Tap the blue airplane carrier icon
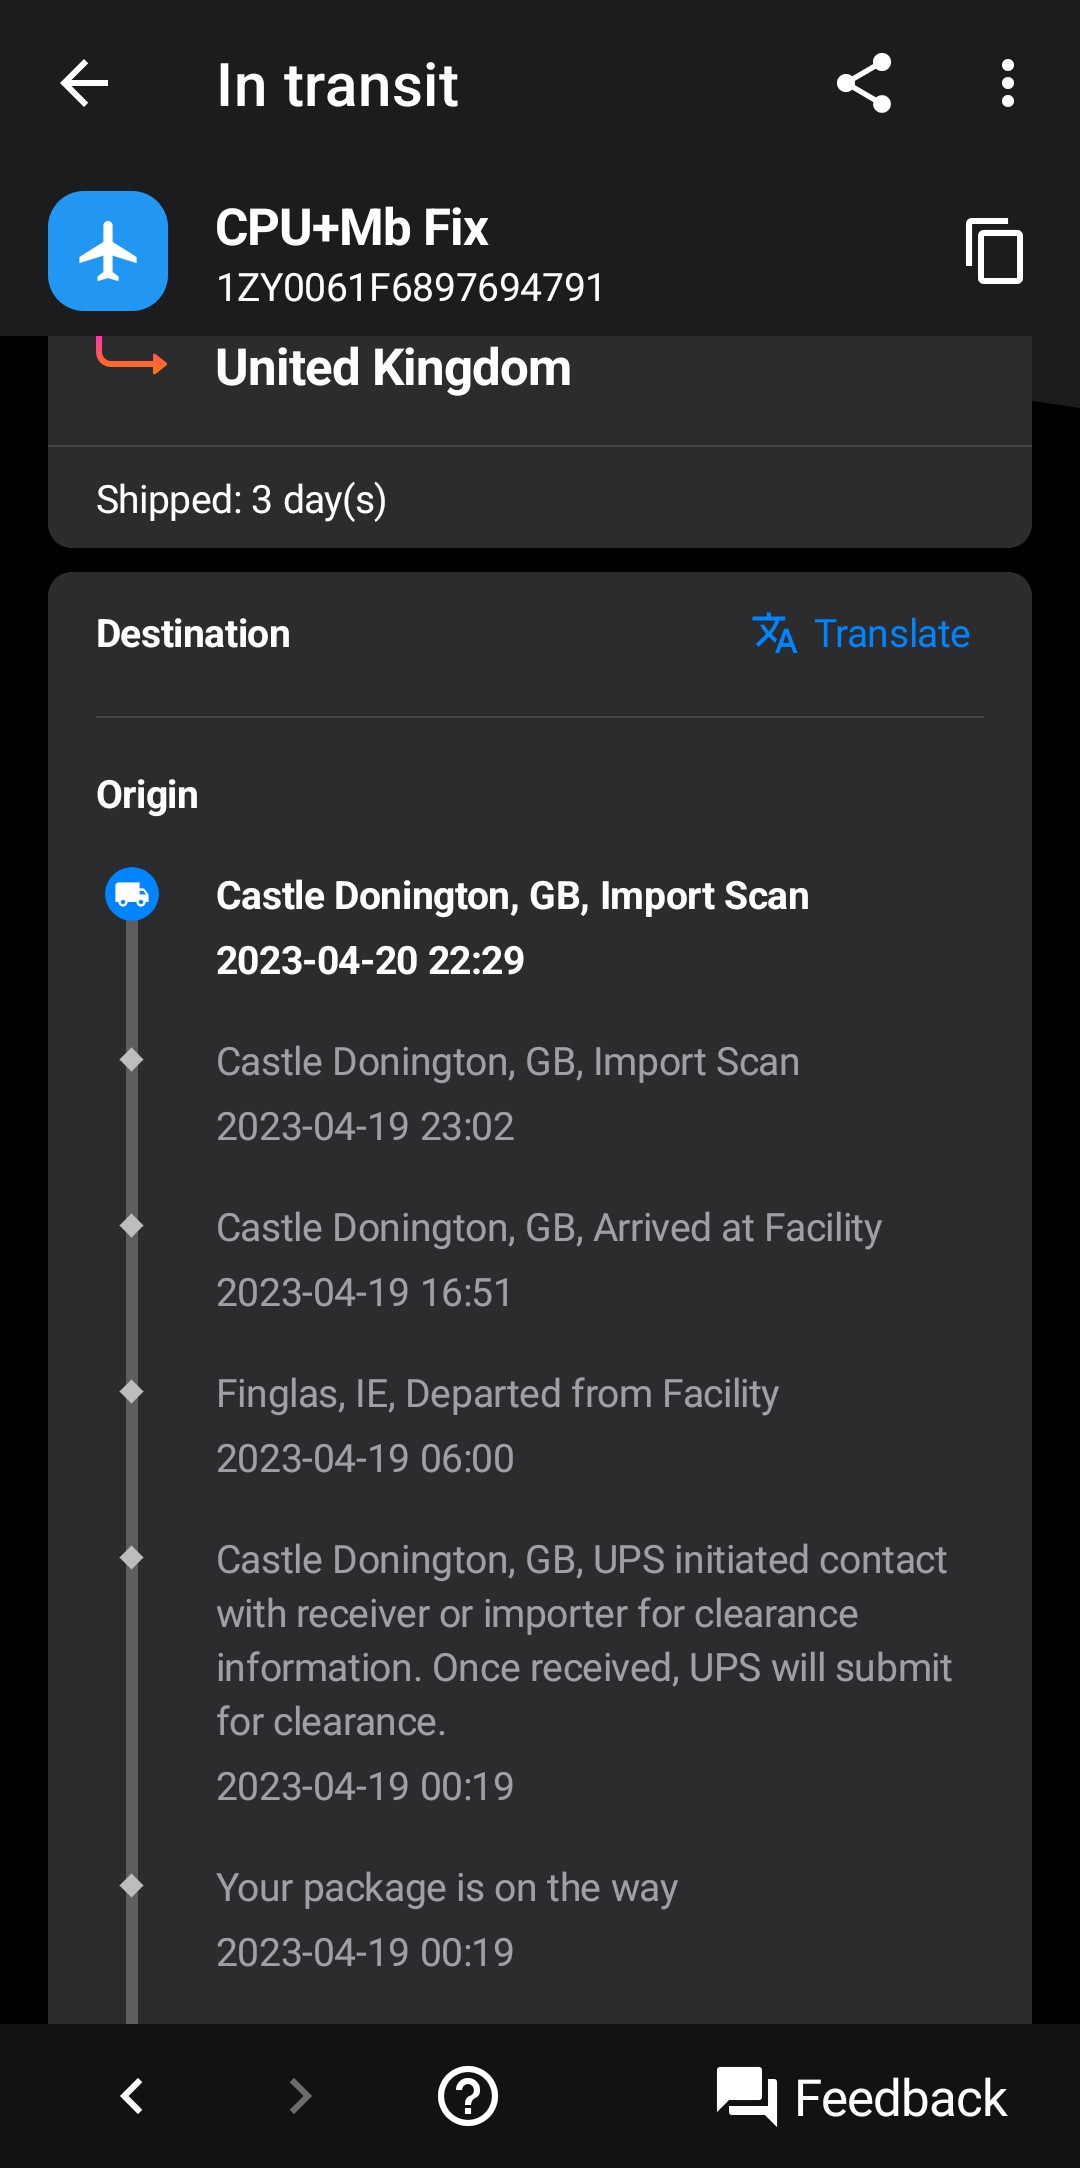This screenshot has height=2168, width=1080. click(108, 251)
